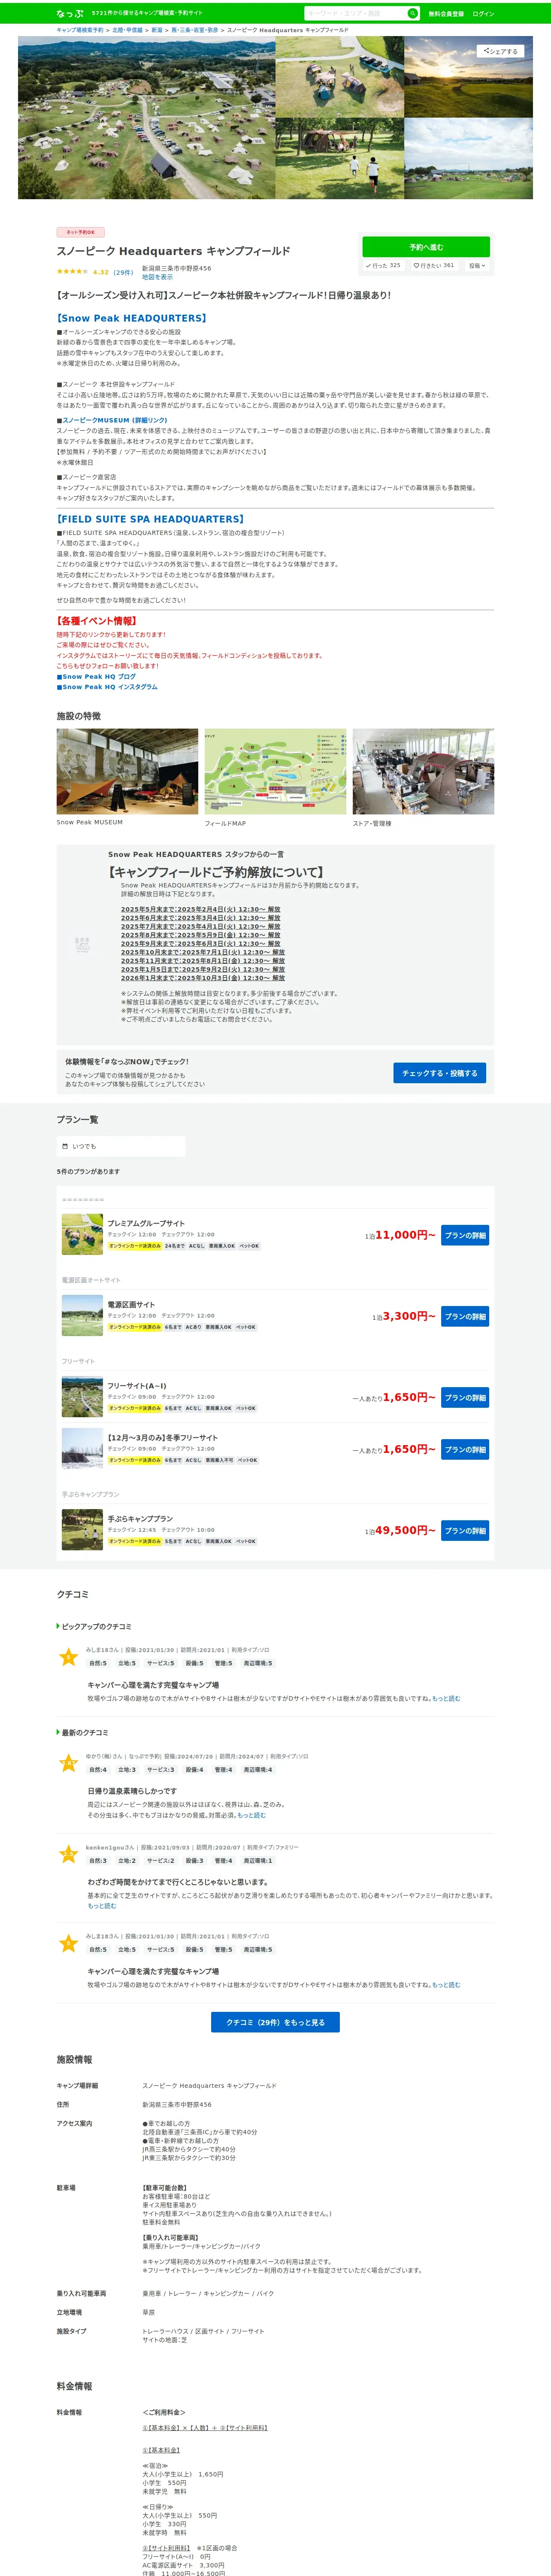Click the 冬季フリーサイト snowy plan photo
Screen dimensions: 551x2576
click(x=82, y=1449)
